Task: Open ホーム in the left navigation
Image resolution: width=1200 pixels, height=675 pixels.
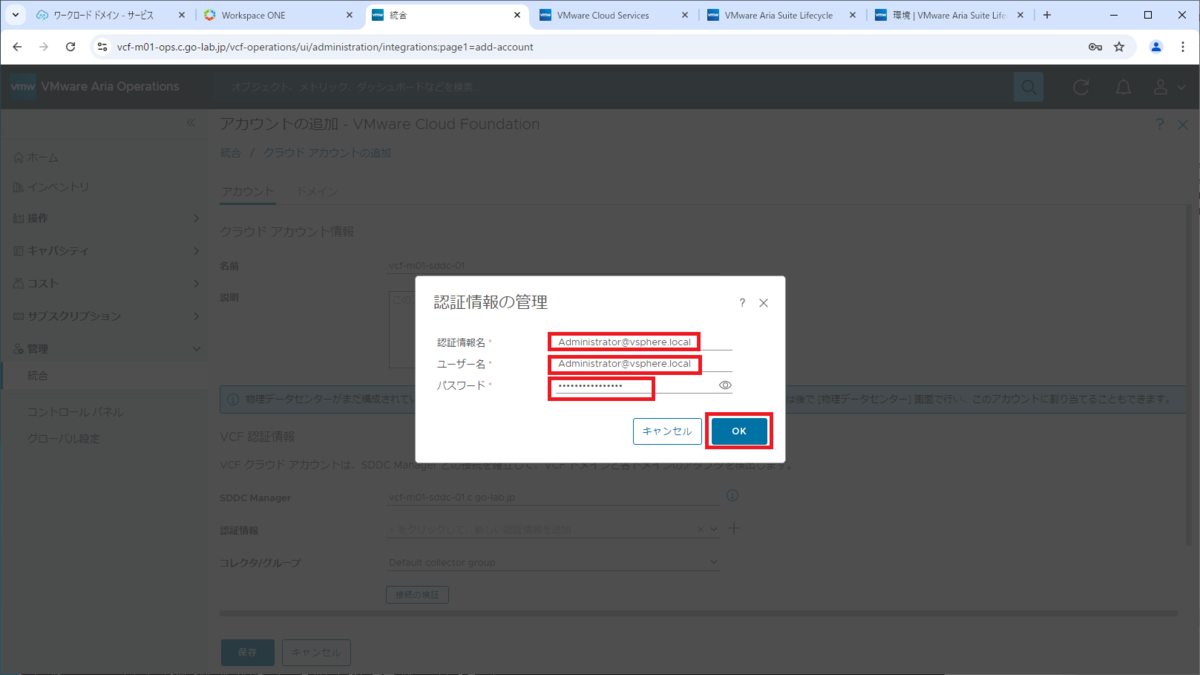Action: click(x=36, y=158)
